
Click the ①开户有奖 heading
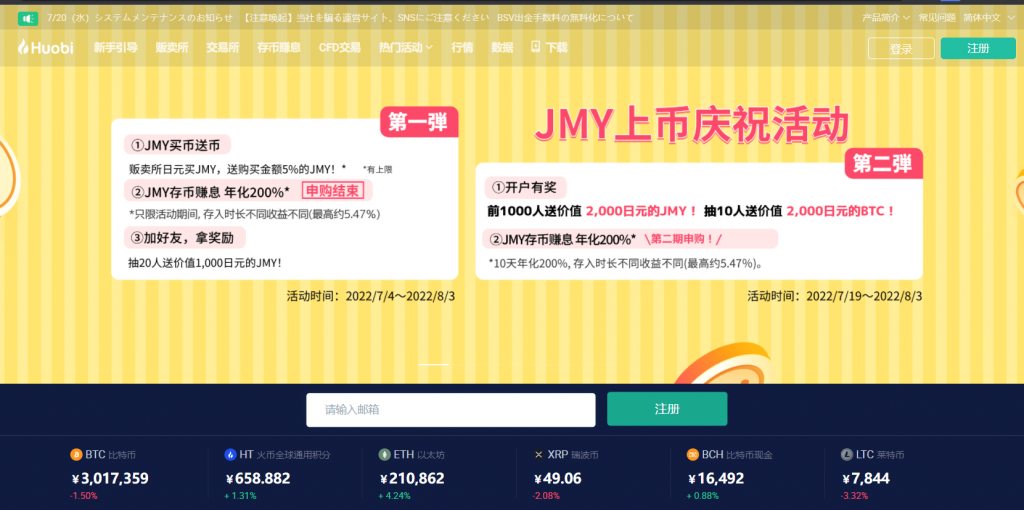click(x=524, y=188)
